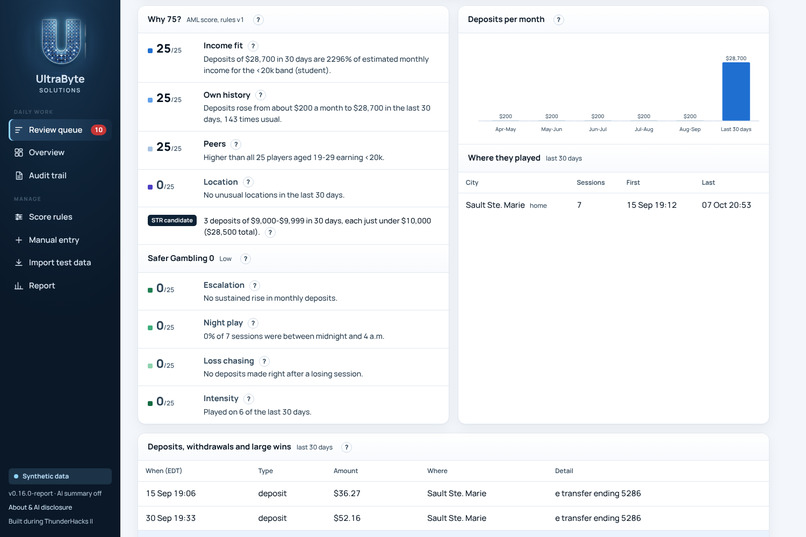Show help for Location rule
Image resolution: width=806 pixels, height=537 pixels.
coord(248,182)
